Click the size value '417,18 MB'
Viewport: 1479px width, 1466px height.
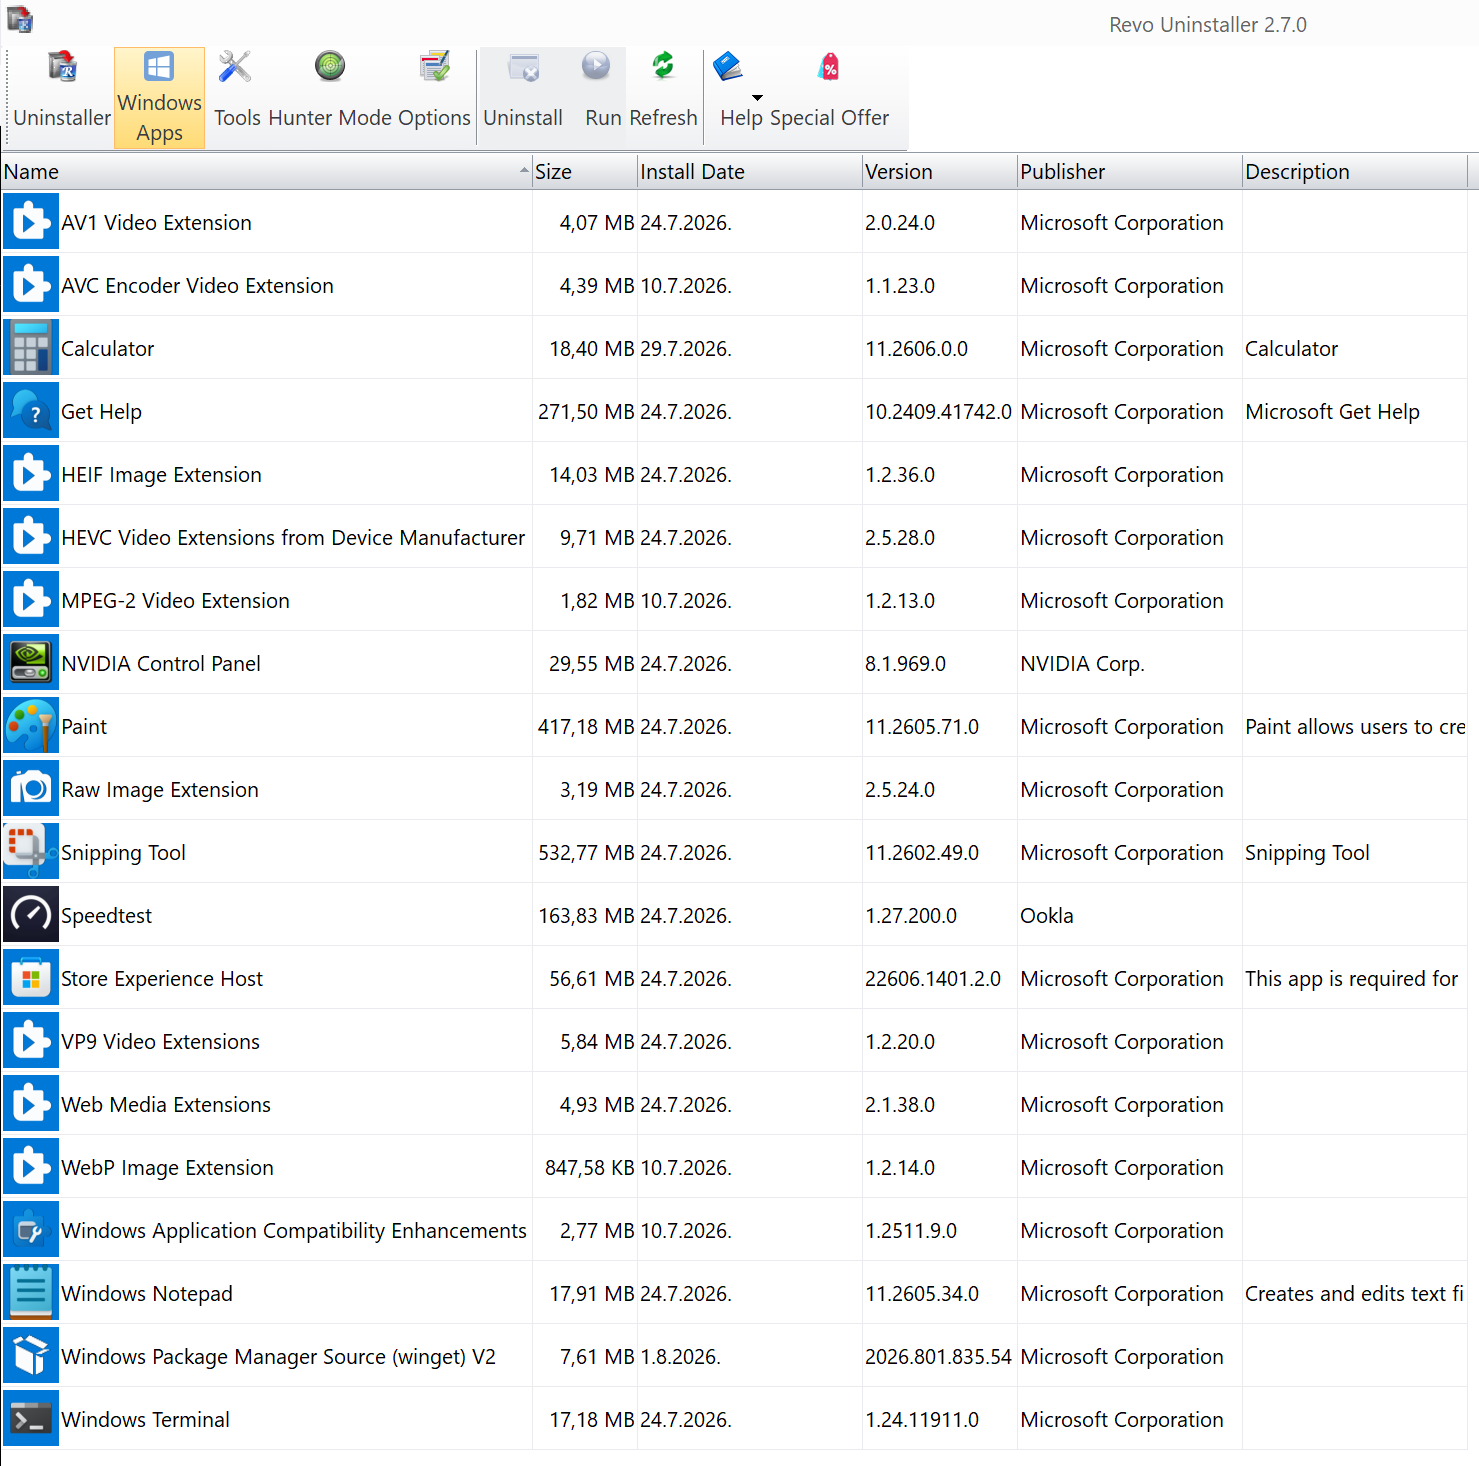(586, 727)
